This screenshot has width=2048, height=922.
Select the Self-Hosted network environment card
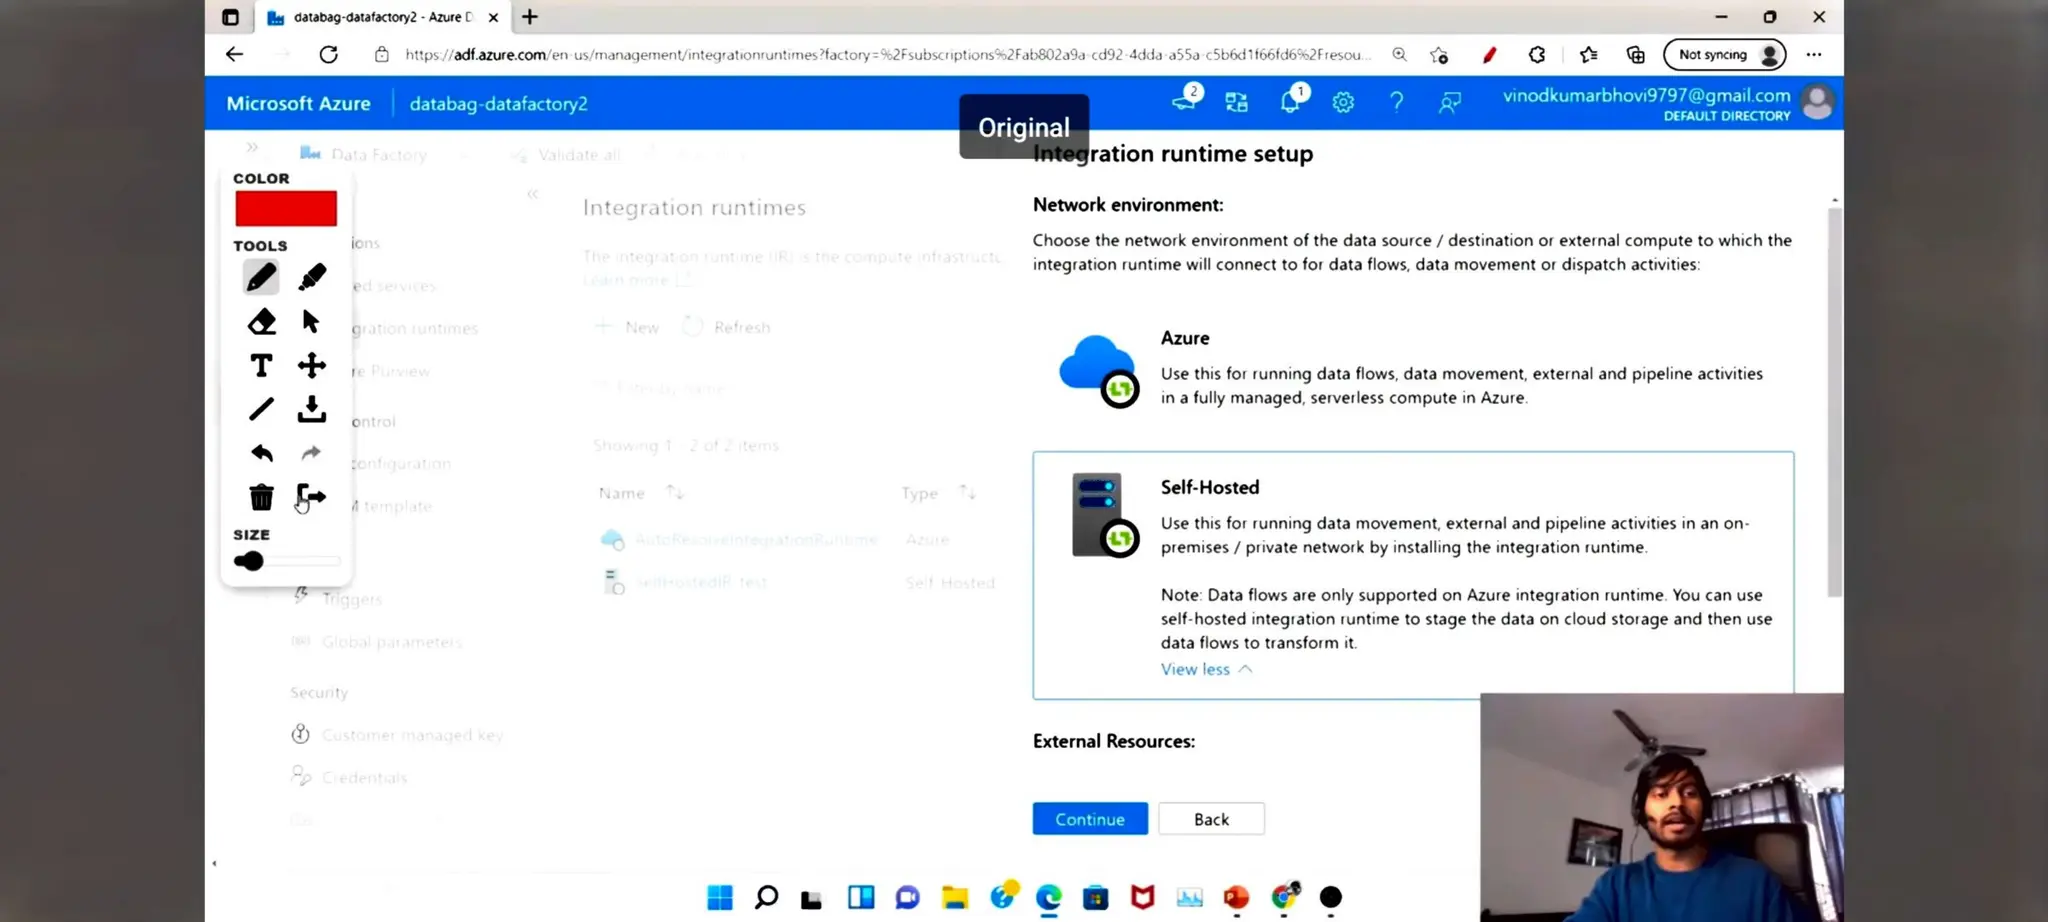coord(1413,575)
